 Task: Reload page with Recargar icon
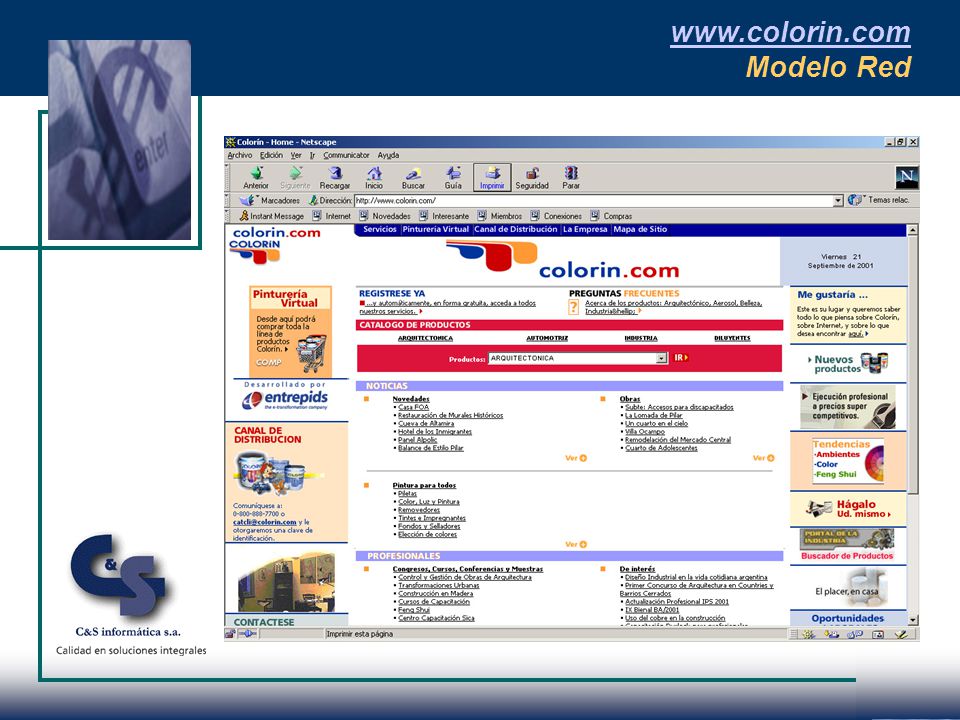(x=335, y=173)
